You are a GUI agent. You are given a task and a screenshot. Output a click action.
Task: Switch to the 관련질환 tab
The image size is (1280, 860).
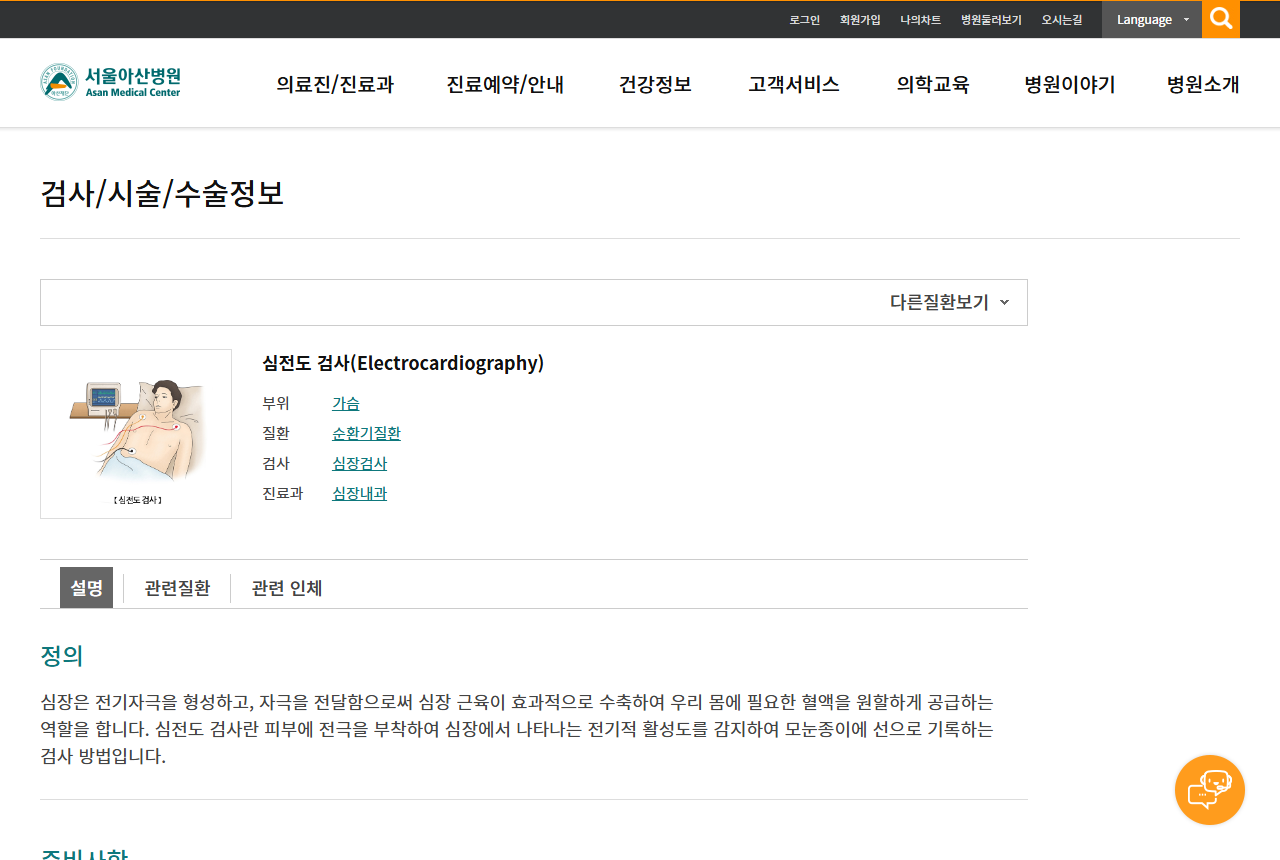177,588
